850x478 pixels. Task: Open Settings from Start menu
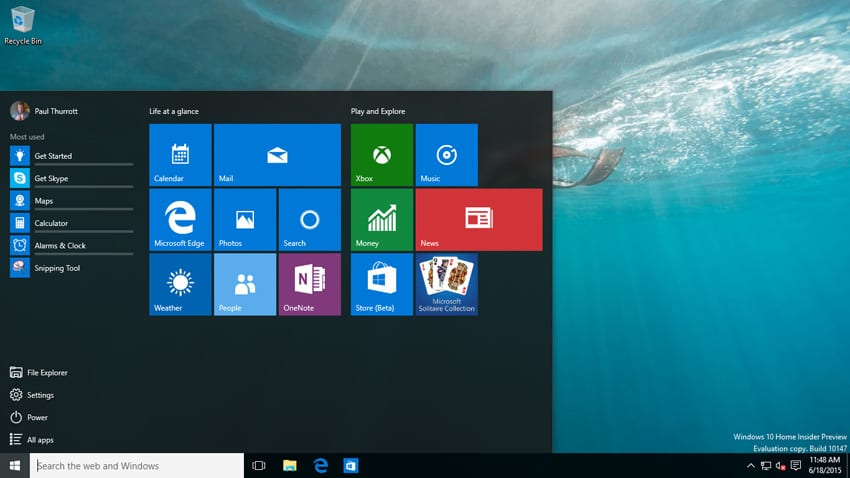click(32, 395)
